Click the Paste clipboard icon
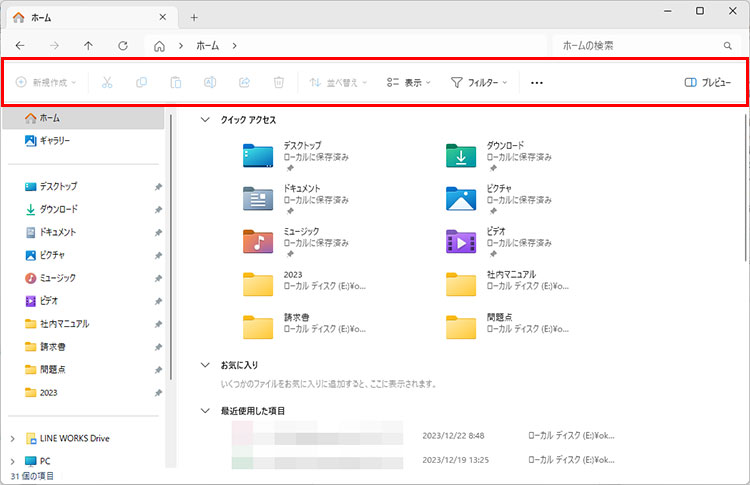 pyautogui.click(x=175, y=82)
